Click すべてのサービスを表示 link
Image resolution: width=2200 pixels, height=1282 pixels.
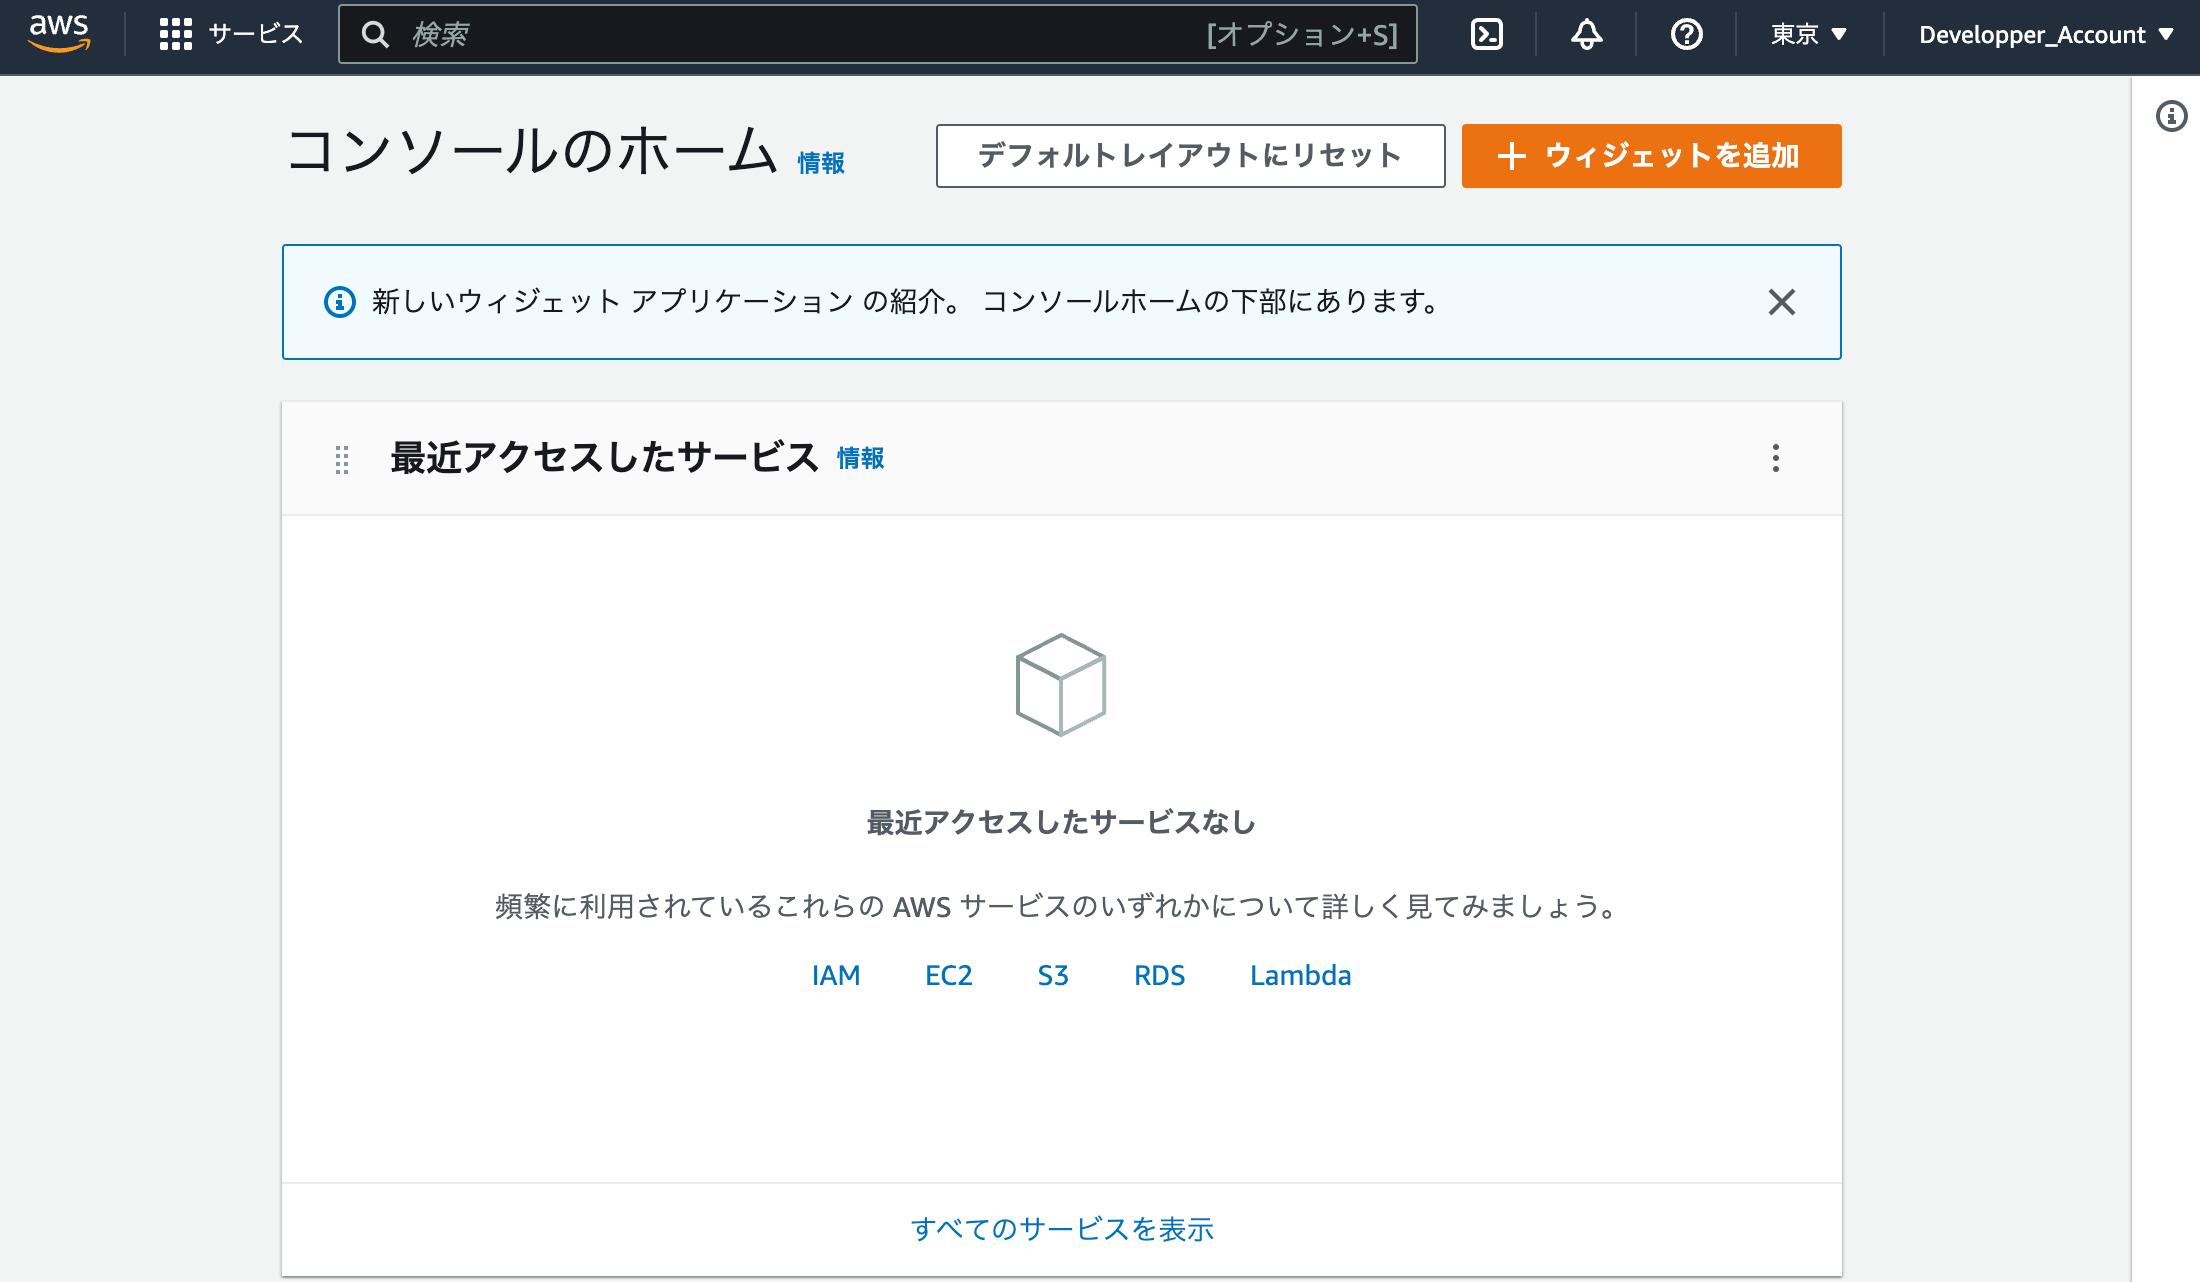coord(1062,1228)
